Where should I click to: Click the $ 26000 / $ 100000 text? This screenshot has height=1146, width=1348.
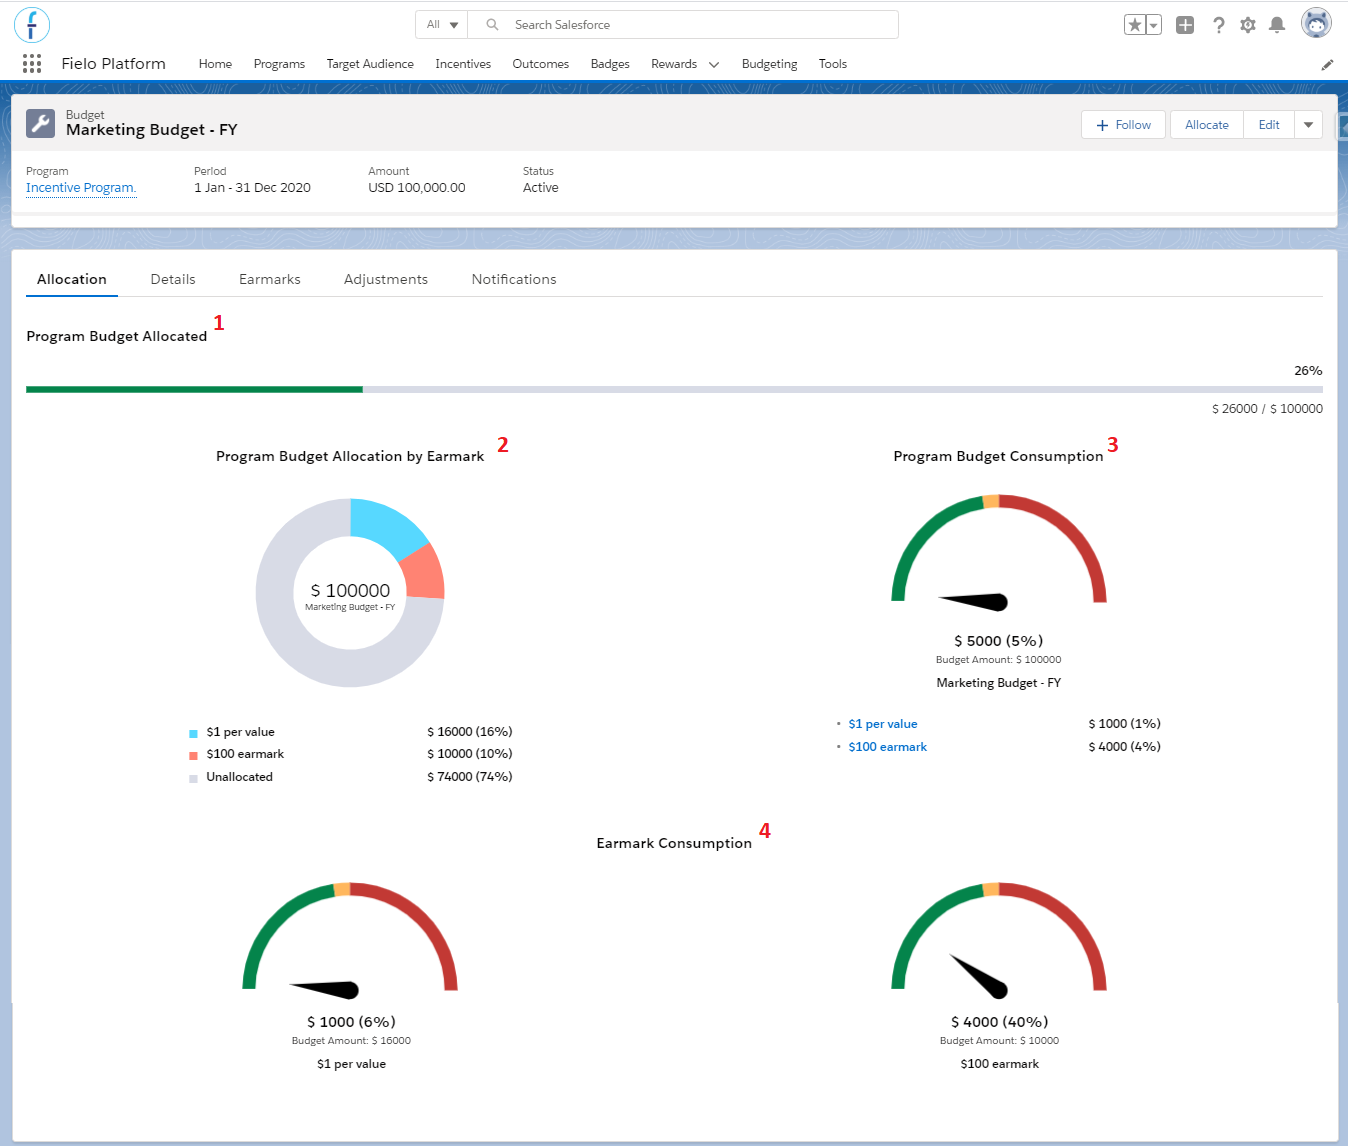tap(1267, 409)
